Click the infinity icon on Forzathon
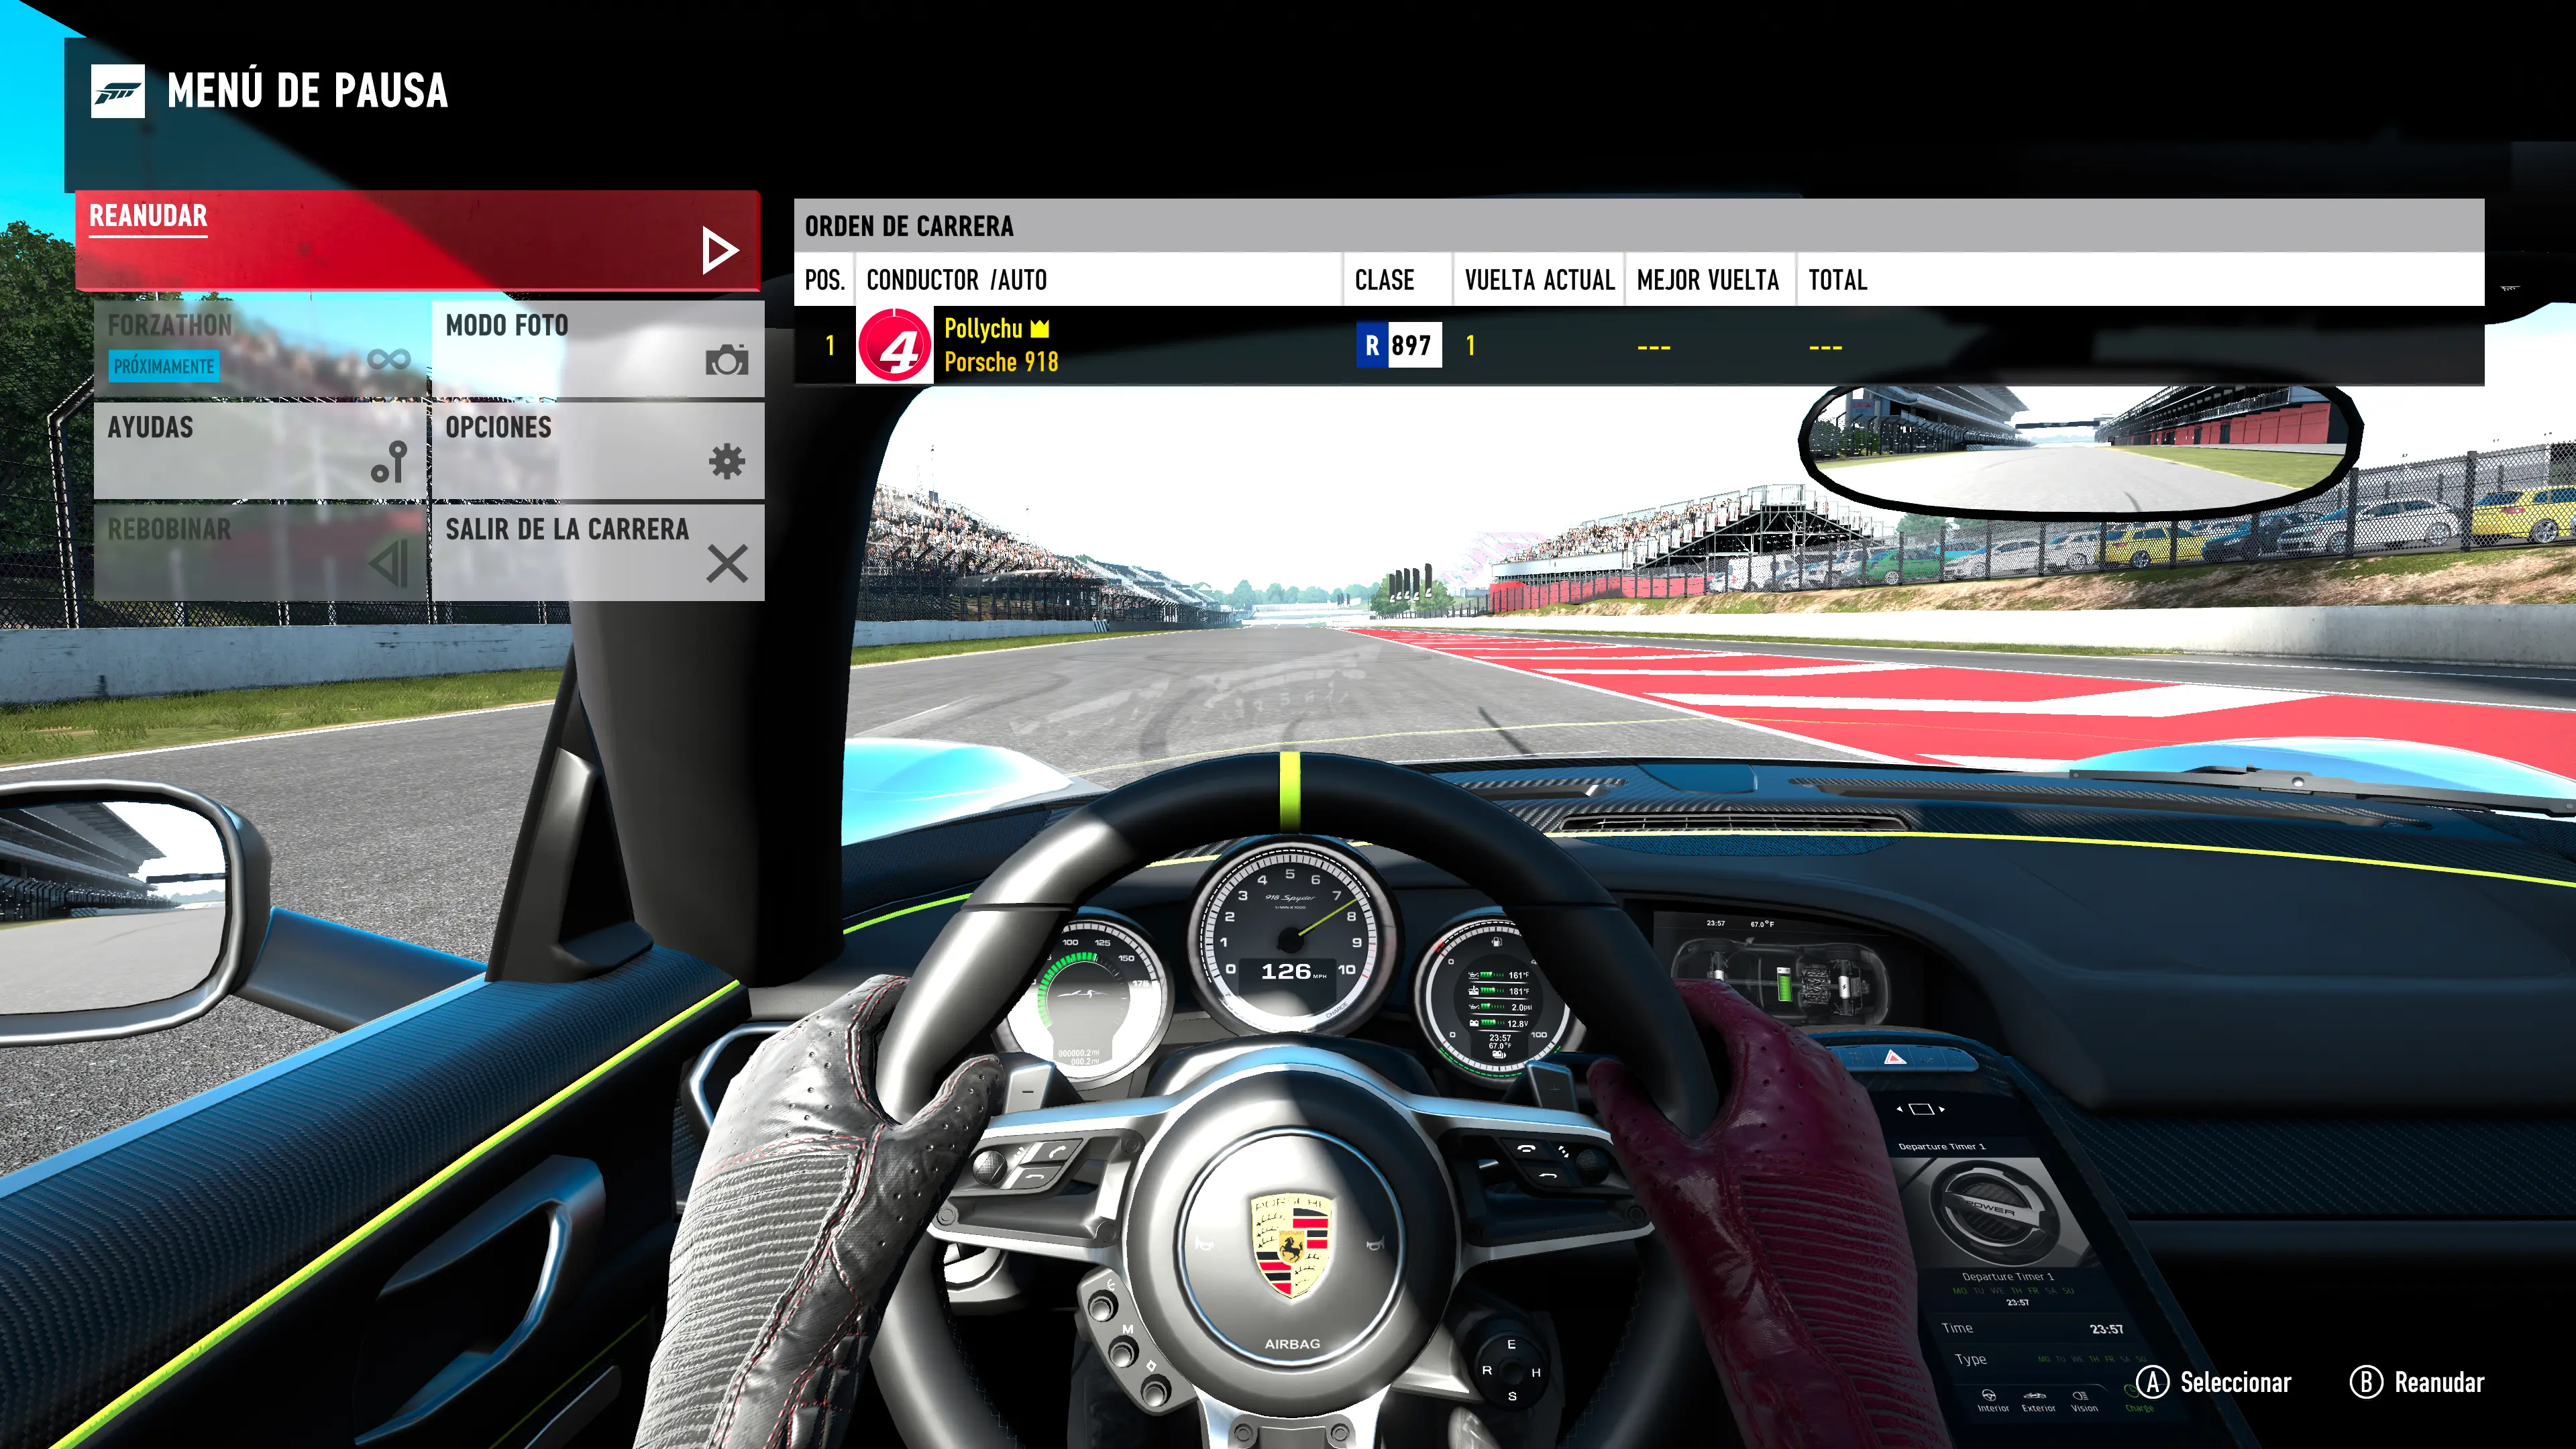 pyautogui.click(x=389, y=359)
